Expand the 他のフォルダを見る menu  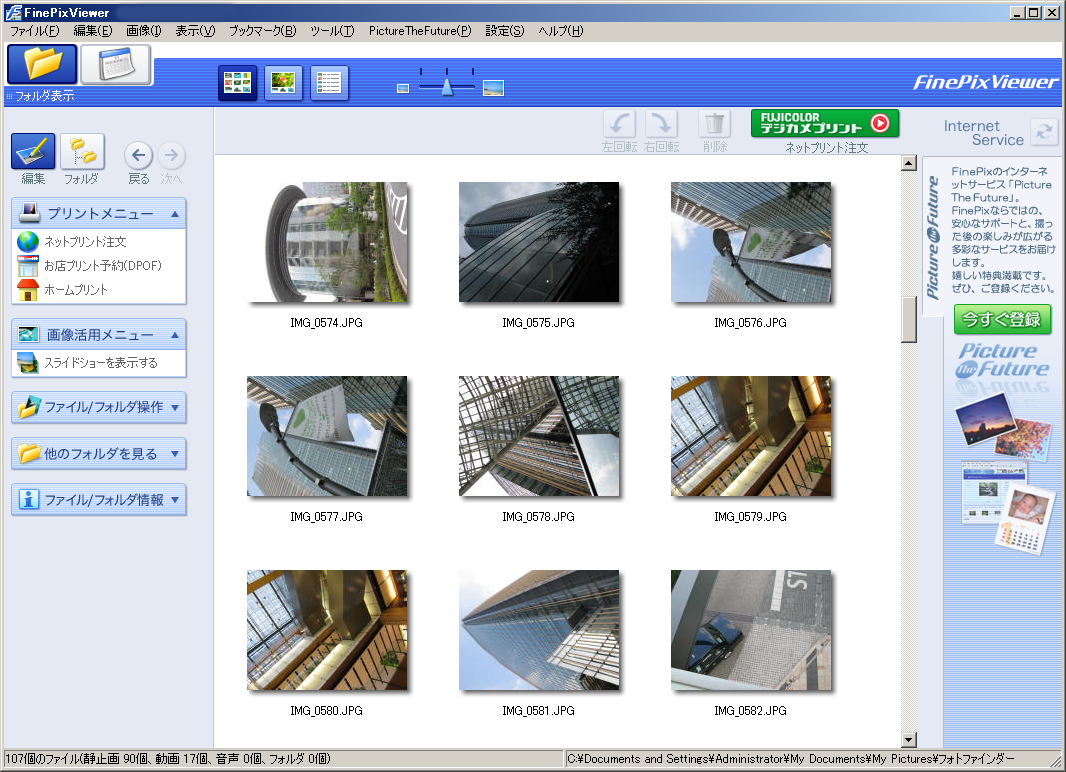tap(97, 453)
